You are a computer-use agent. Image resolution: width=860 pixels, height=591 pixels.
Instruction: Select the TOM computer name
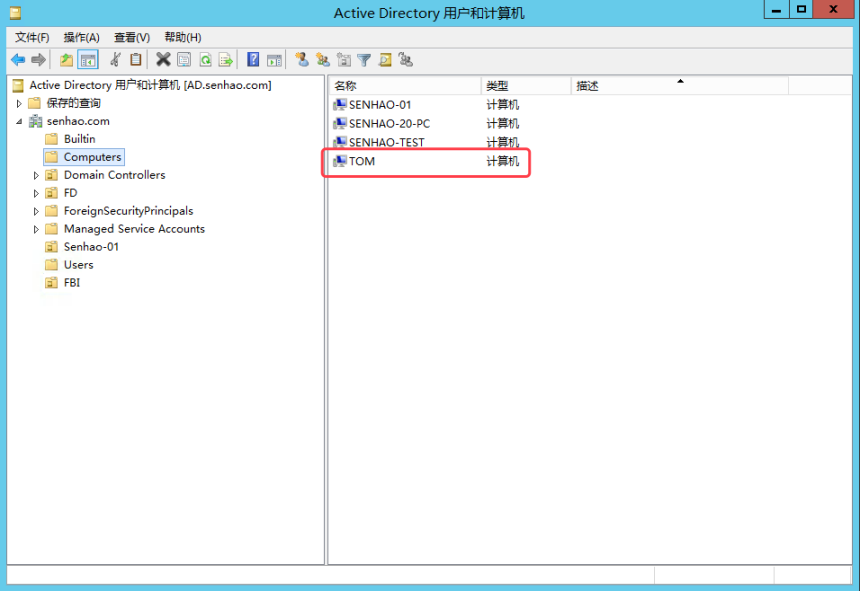pos(362,161)
